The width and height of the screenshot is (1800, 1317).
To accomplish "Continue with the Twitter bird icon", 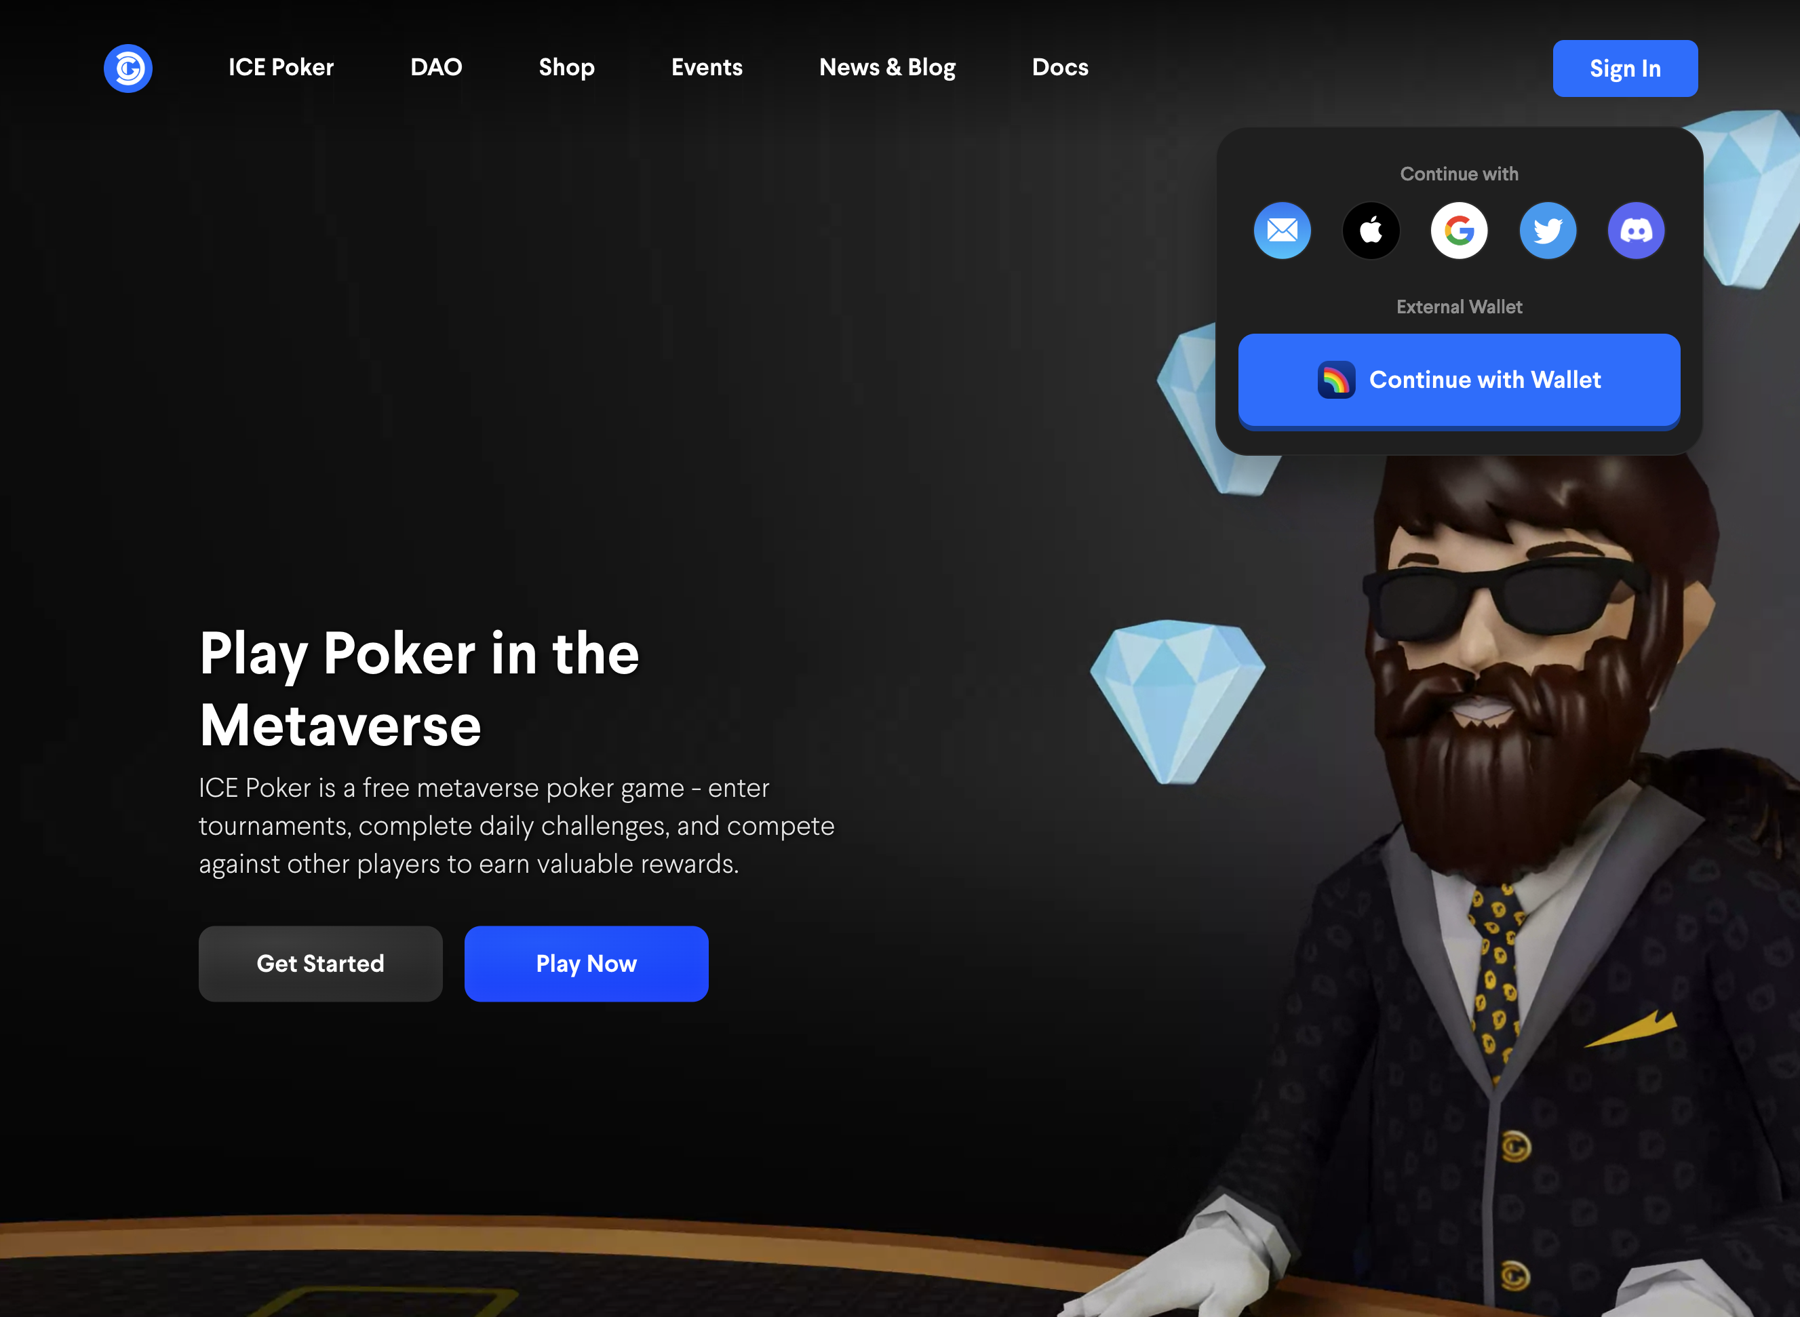I will [x=1548, y=230].
